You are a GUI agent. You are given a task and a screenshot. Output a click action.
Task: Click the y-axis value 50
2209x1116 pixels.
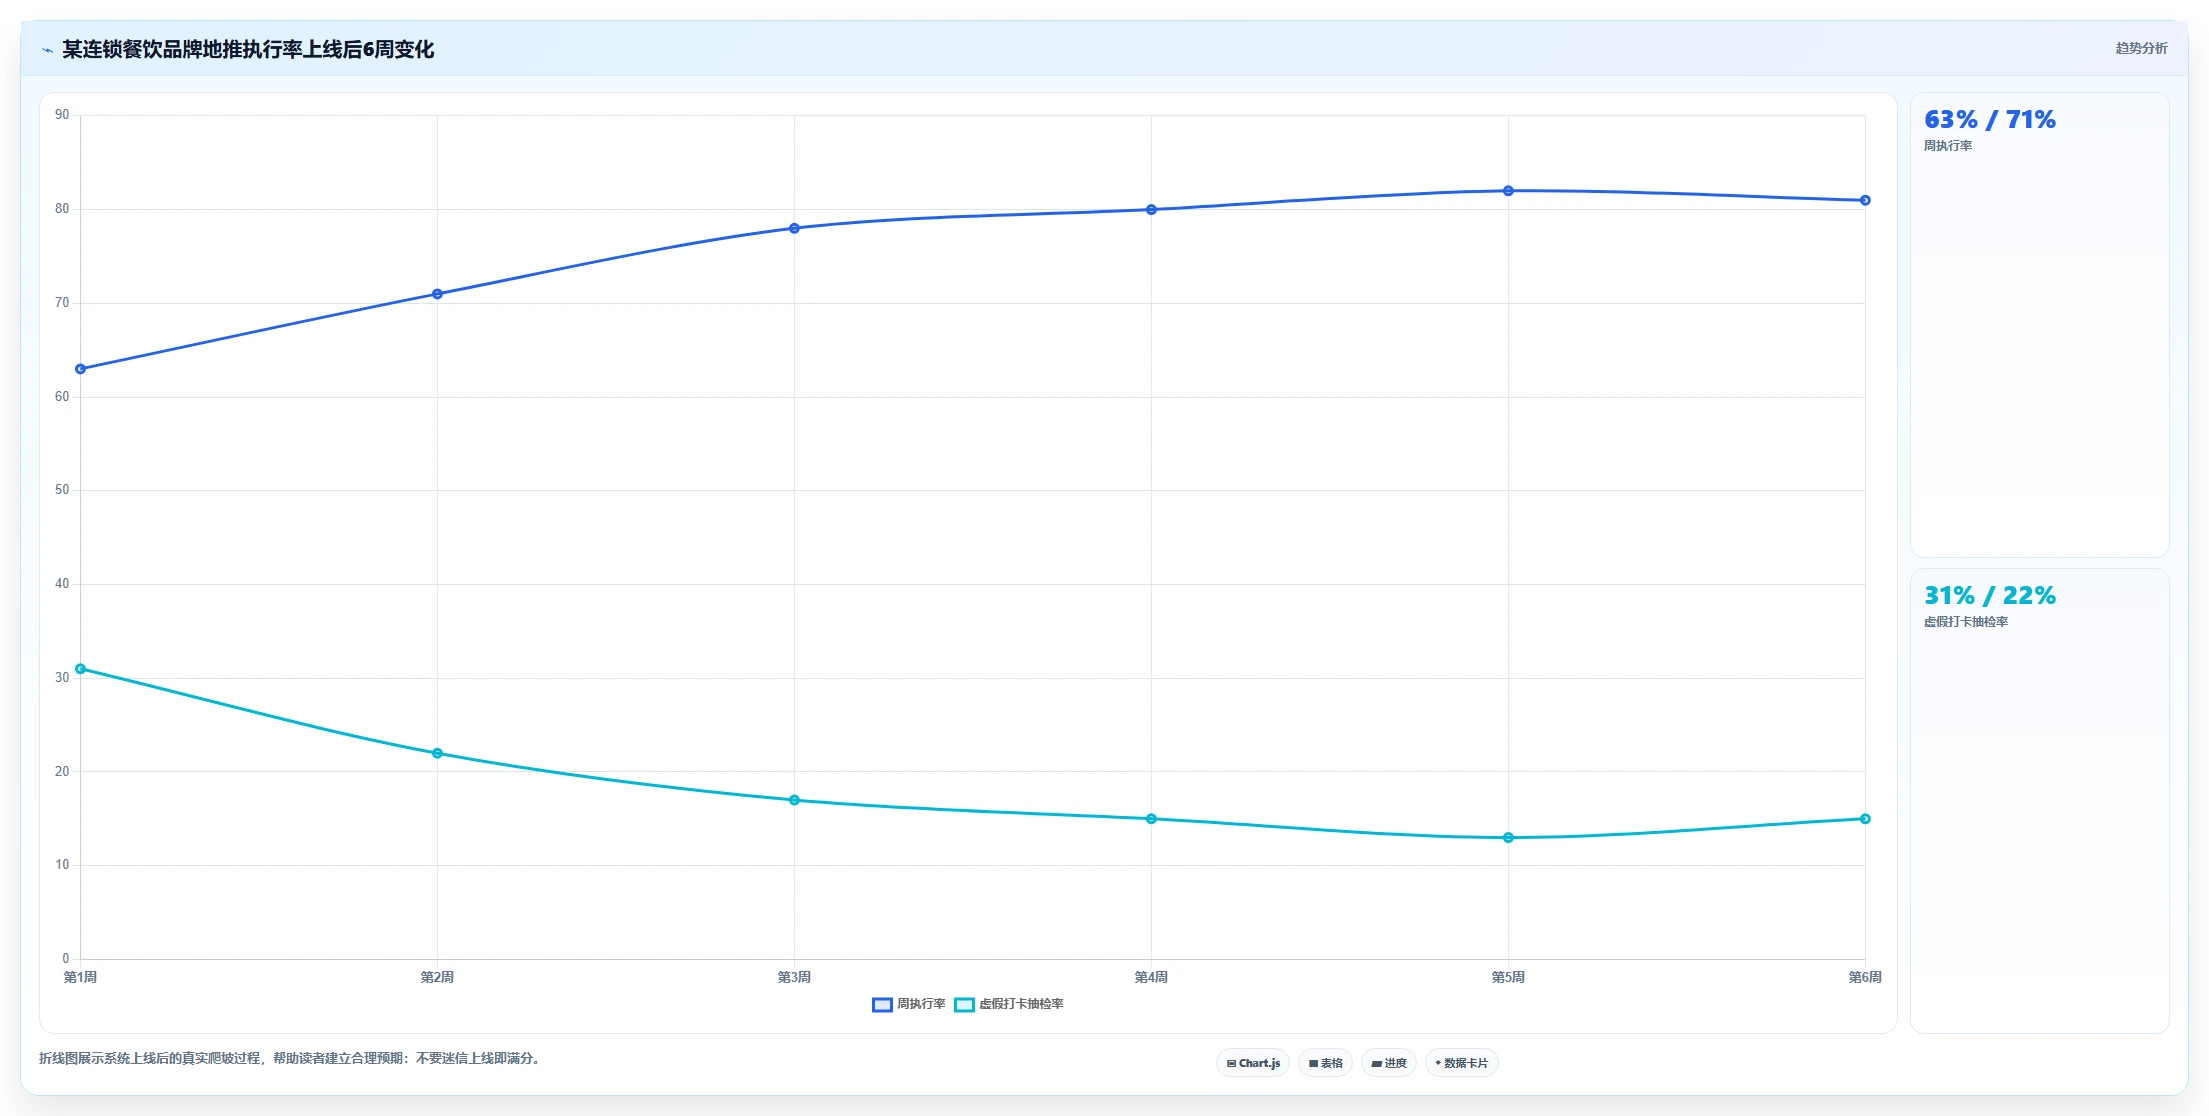point(62,490)
